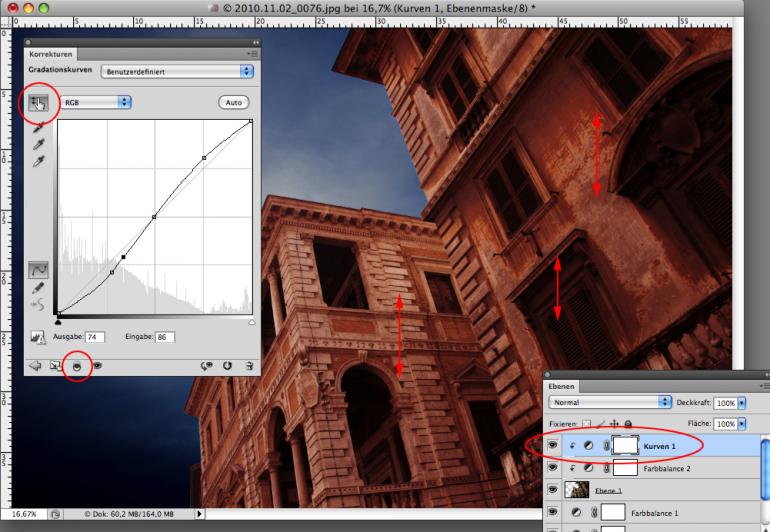Collapse the Korrekturen panel with double arrows

[x=255, y=43]
